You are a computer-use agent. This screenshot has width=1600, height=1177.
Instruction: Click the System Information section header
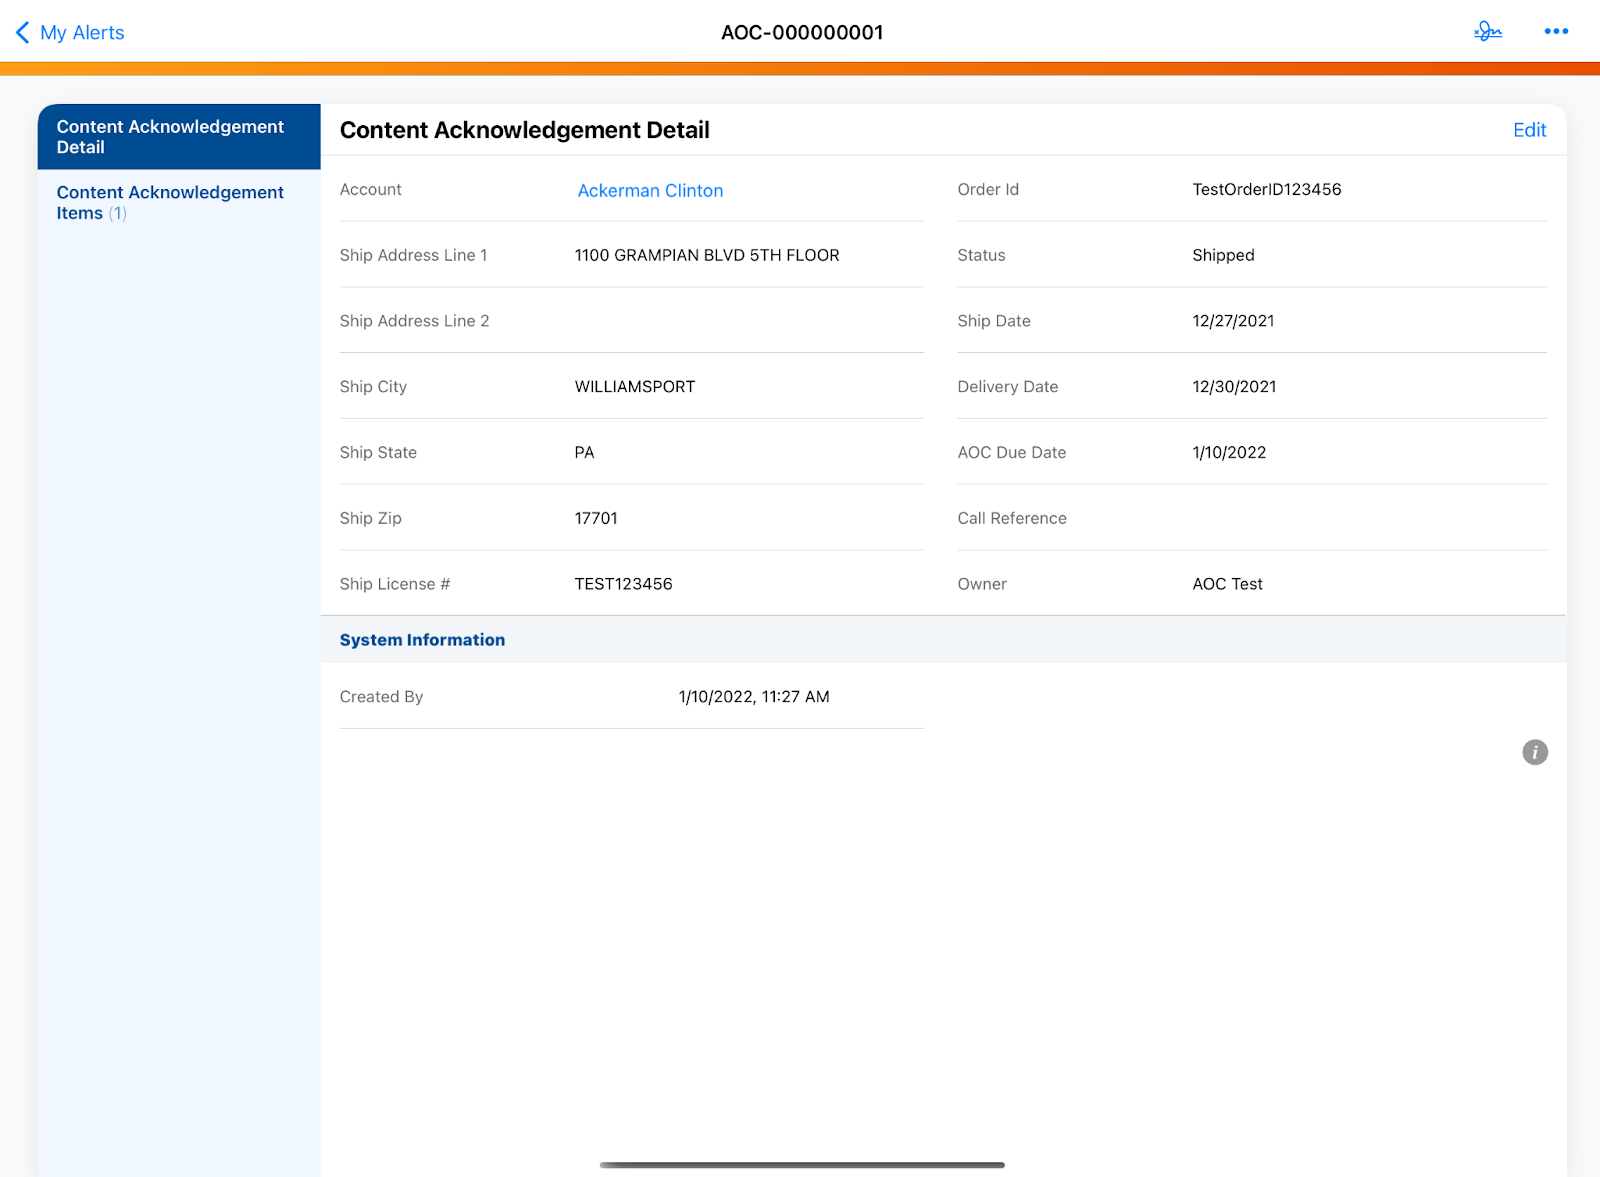click(422, 640)
